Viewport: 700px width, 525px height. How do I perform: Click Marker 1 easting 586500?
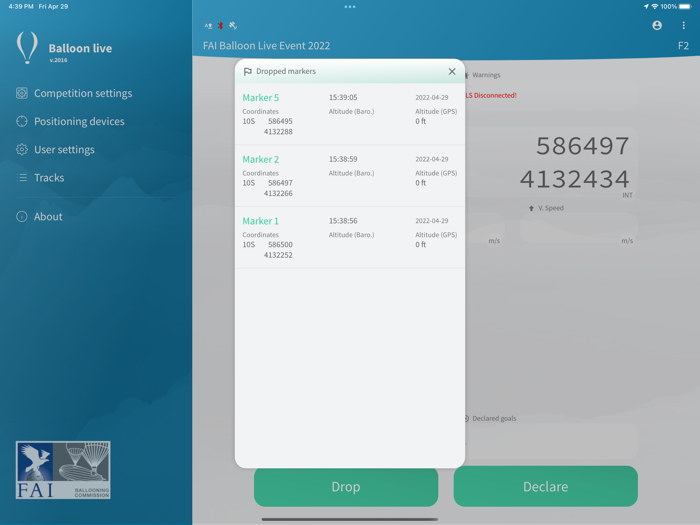280,245
